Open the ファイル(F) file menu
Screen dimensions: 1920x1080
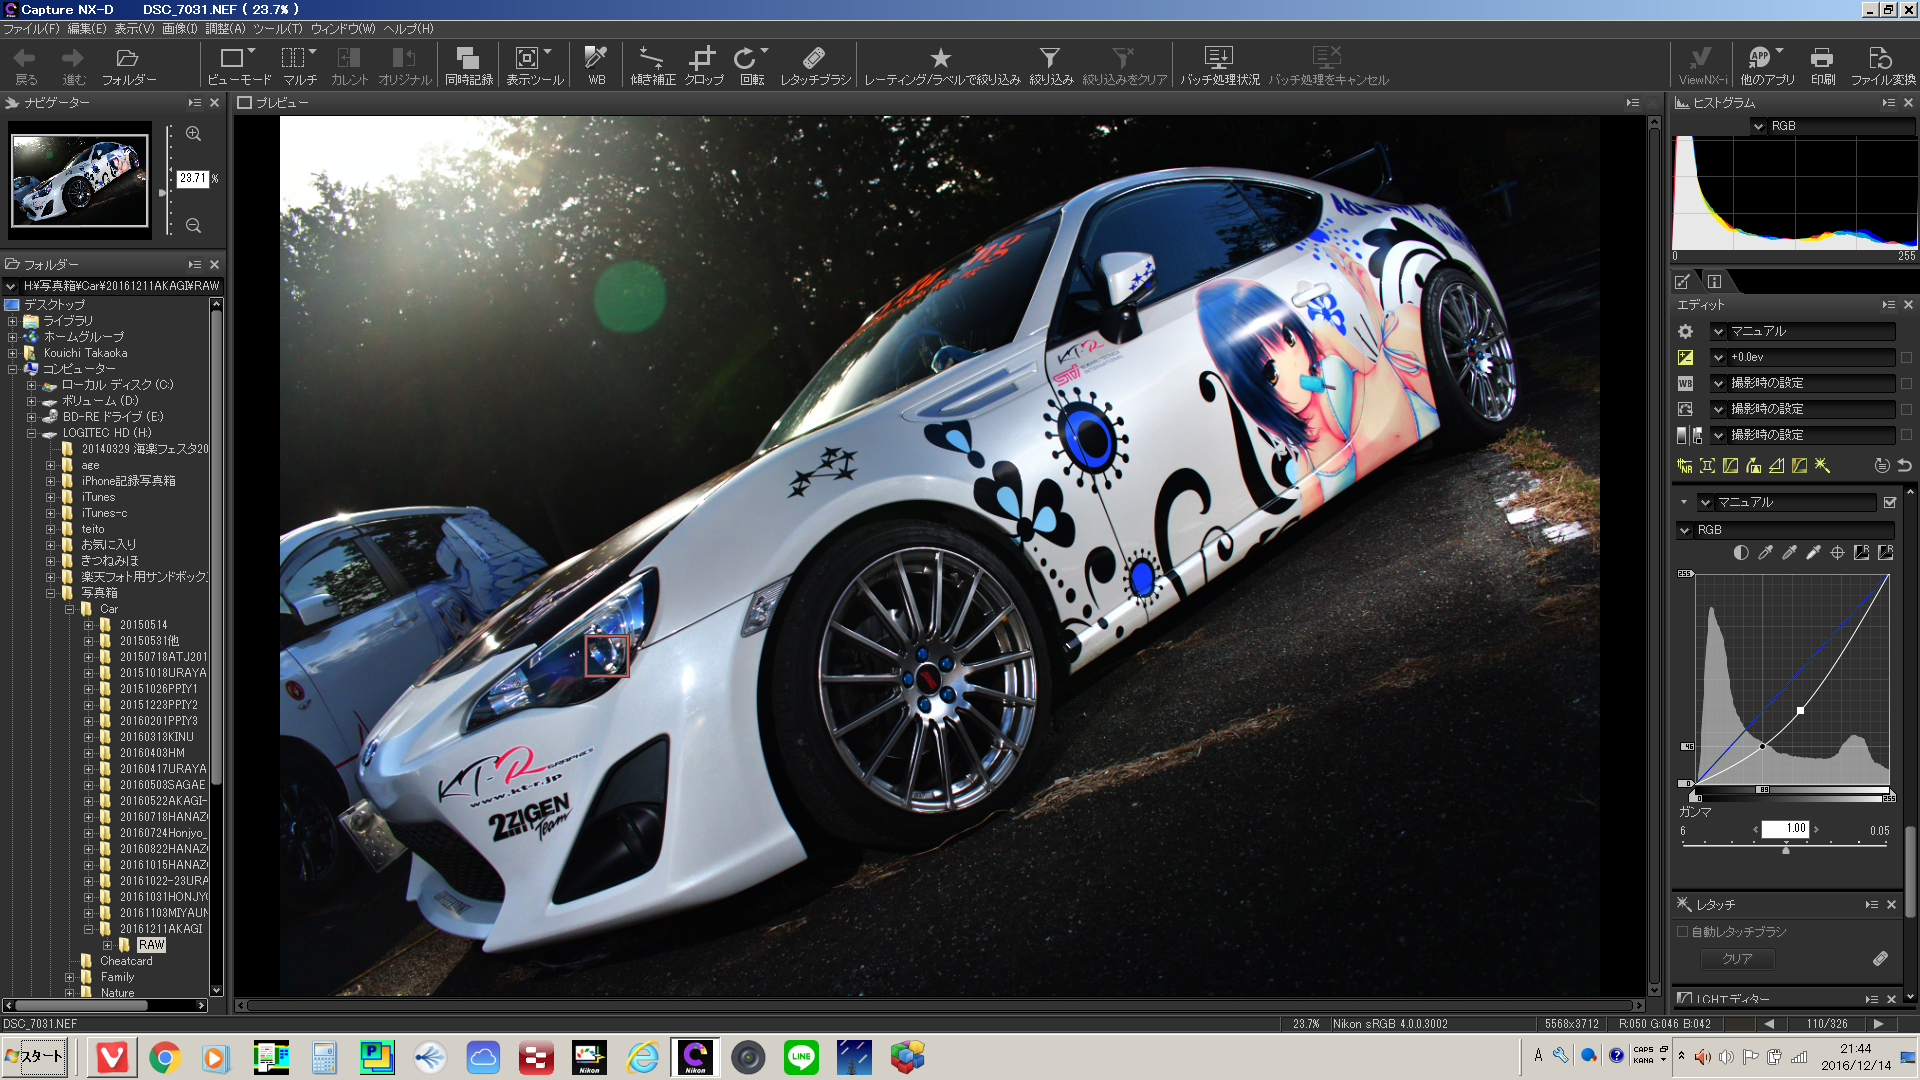pyautogui.click(x=31, y=29)
